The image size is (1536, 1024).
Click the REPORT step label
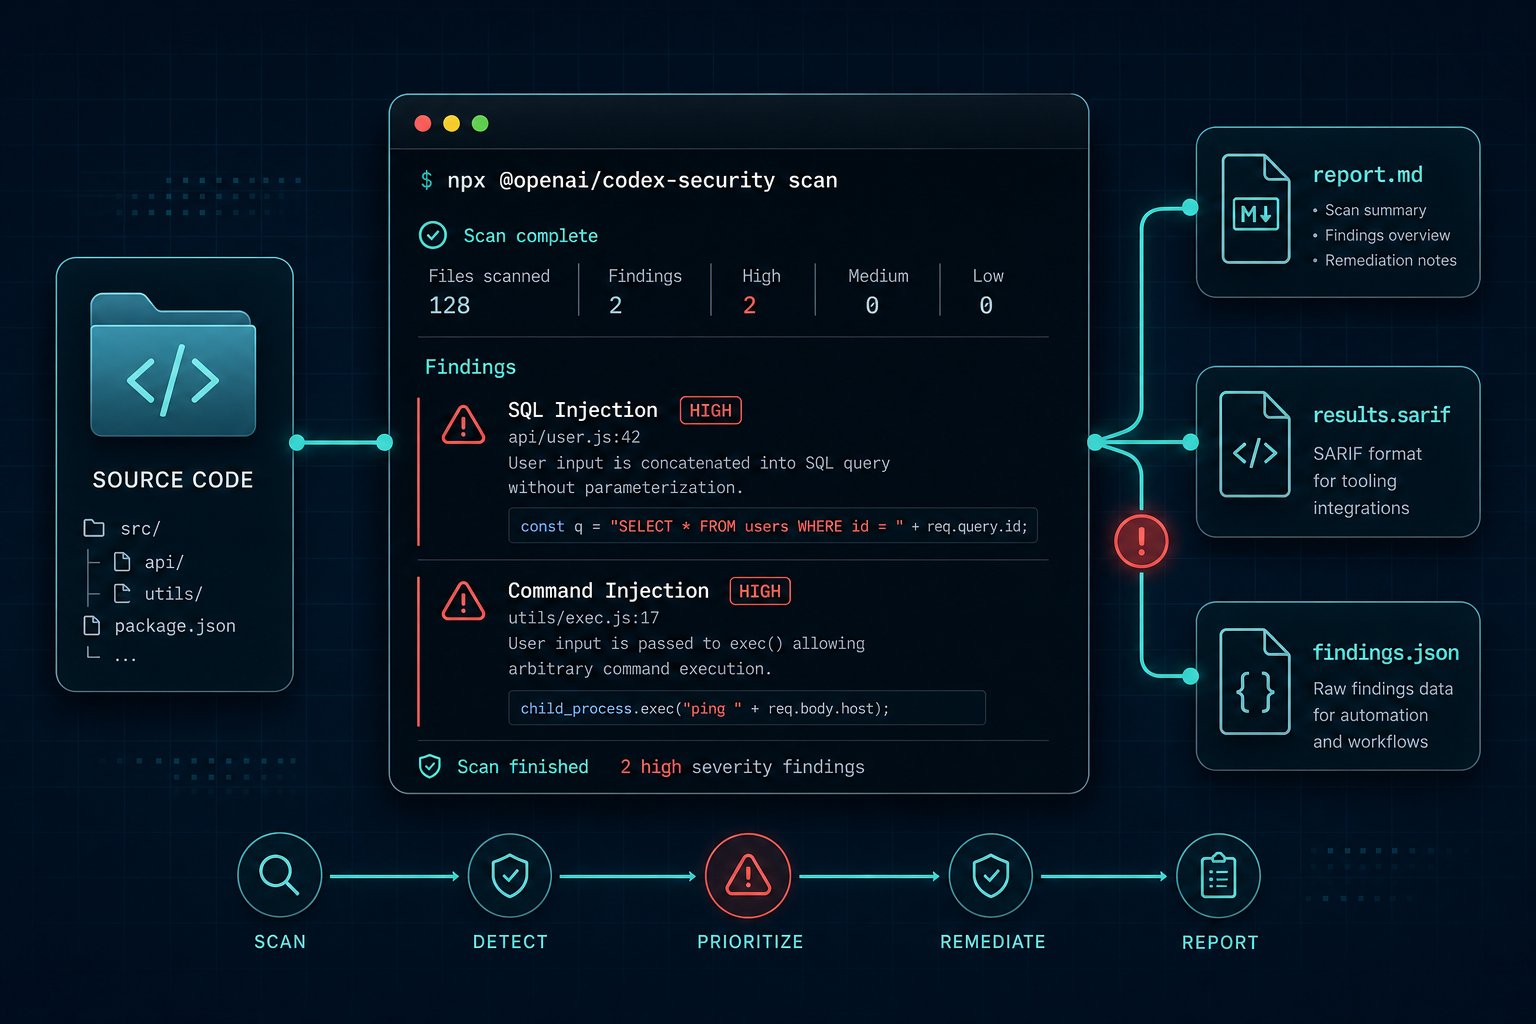coord(1220,943)
